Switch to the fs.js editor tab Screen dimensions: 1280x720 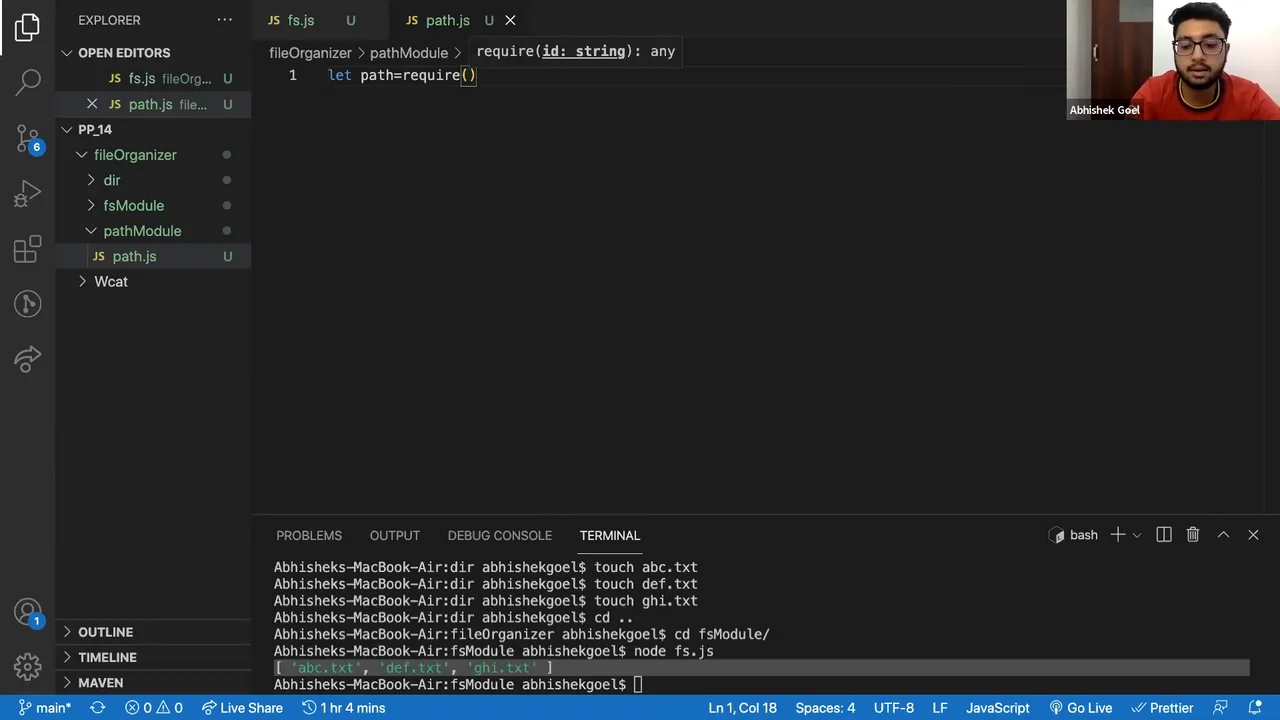tap(300, 20)
